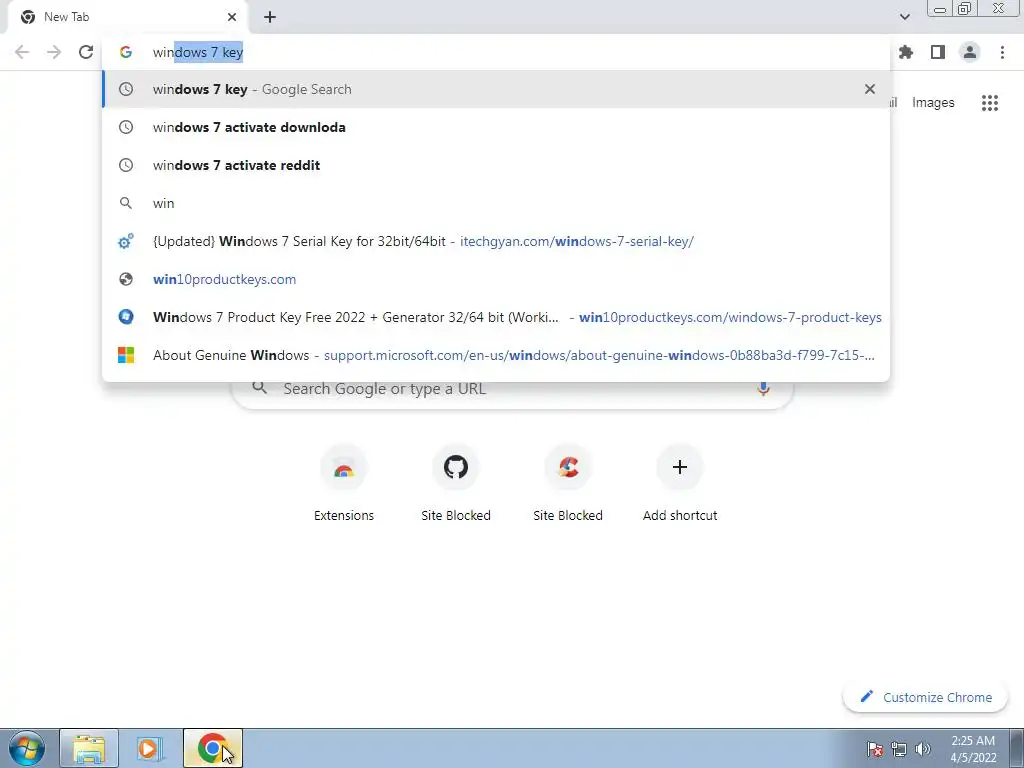Viewport: 1024px width, 768px height.
Task: Click the Chrome taskbar button
Action: (212, 748)
